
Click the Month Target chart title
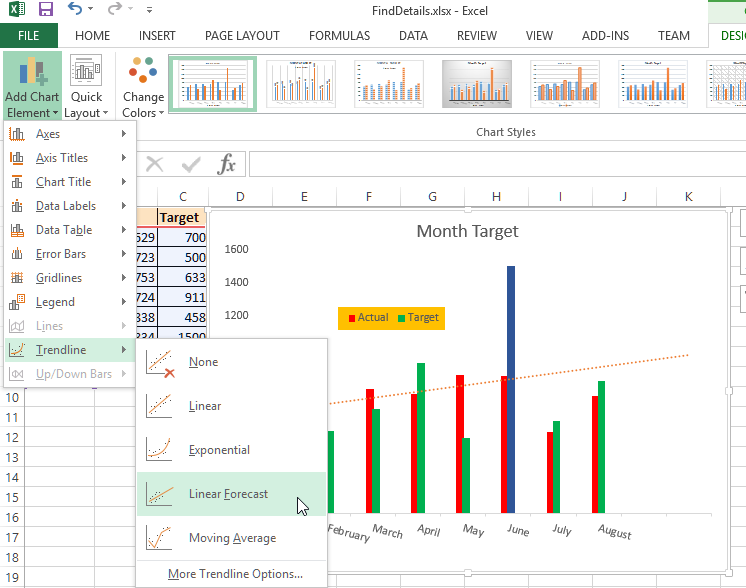click(467, 231)
